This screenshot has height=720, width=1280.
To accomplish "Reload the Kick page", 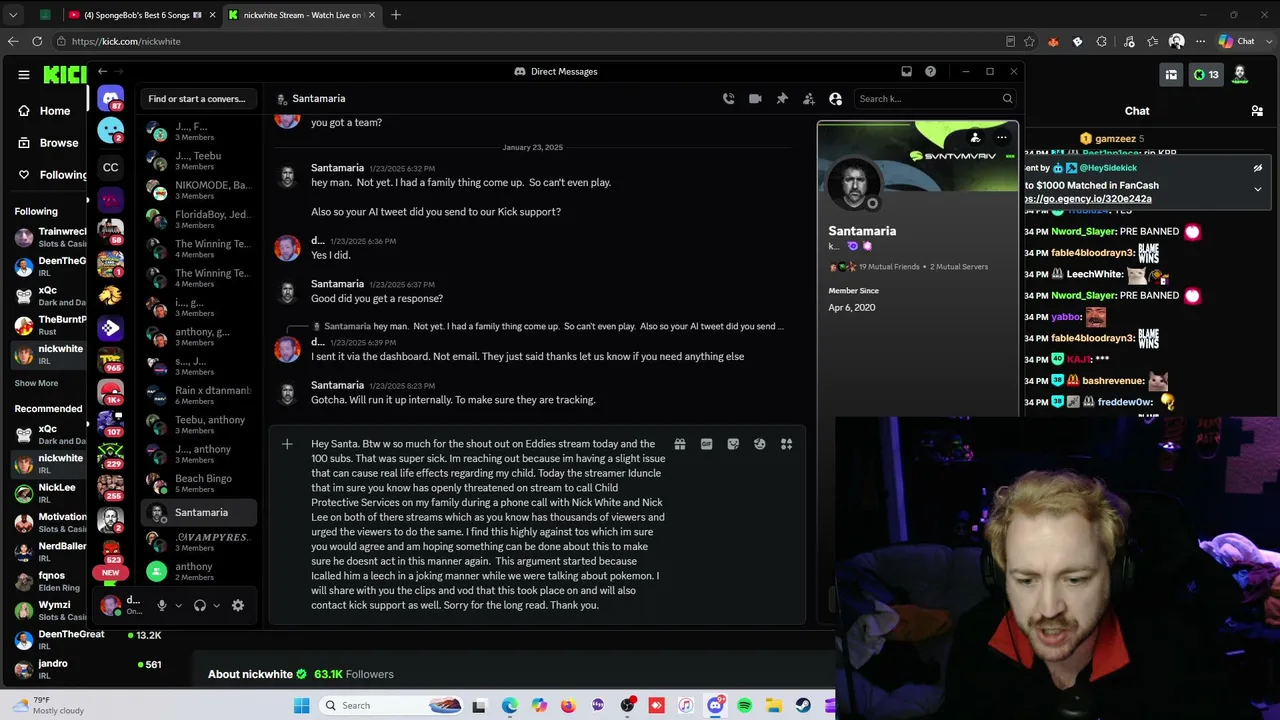I will point(37,41).
